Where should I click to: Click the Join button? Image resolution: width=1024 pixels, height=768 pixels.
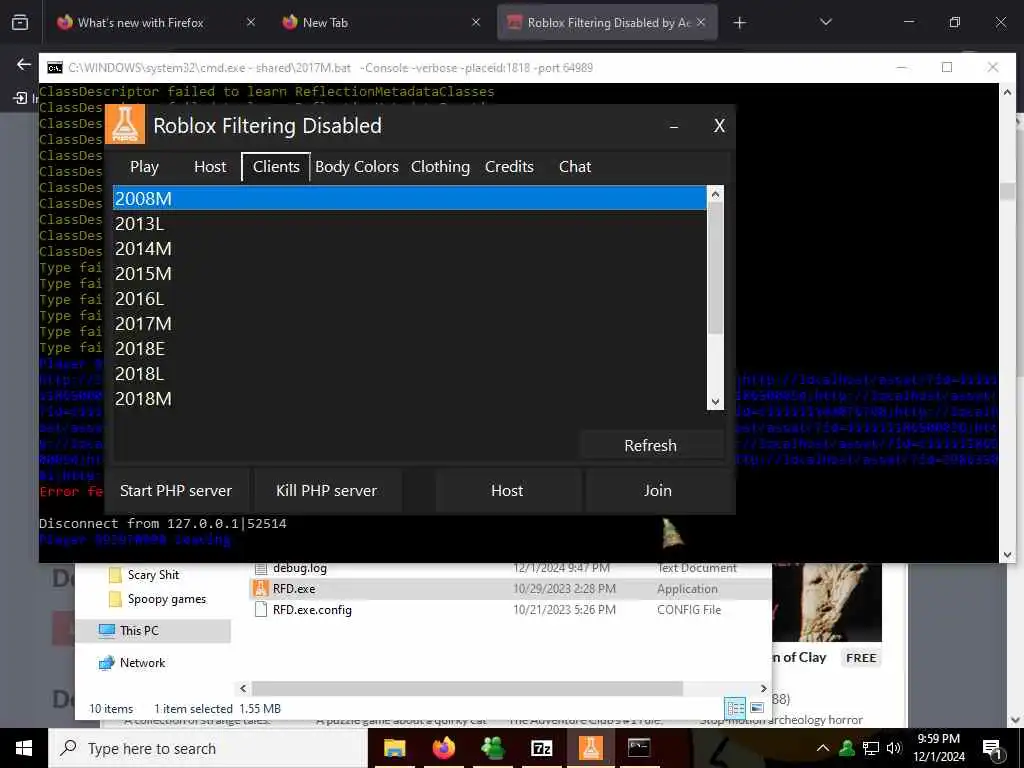[x=658, y=490]
